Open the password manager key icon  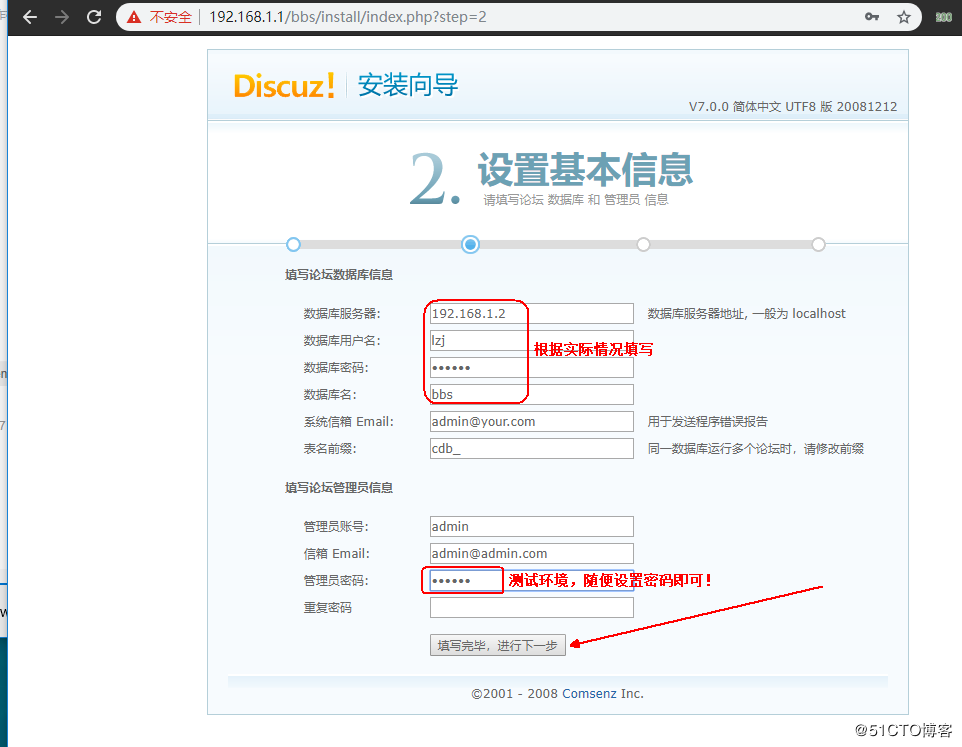pyautogui.click(x=873, y=16)
